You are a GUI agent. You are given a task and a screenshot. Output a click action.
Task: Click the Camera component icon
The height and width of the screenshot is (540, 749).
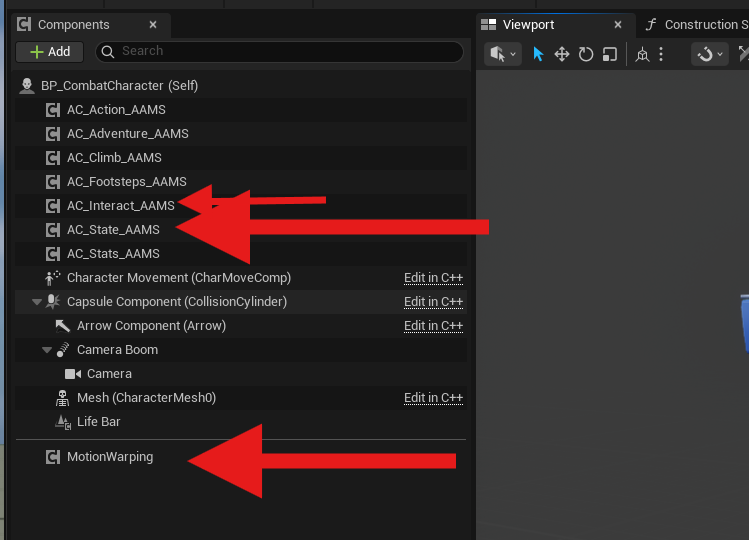coord(73,374)
